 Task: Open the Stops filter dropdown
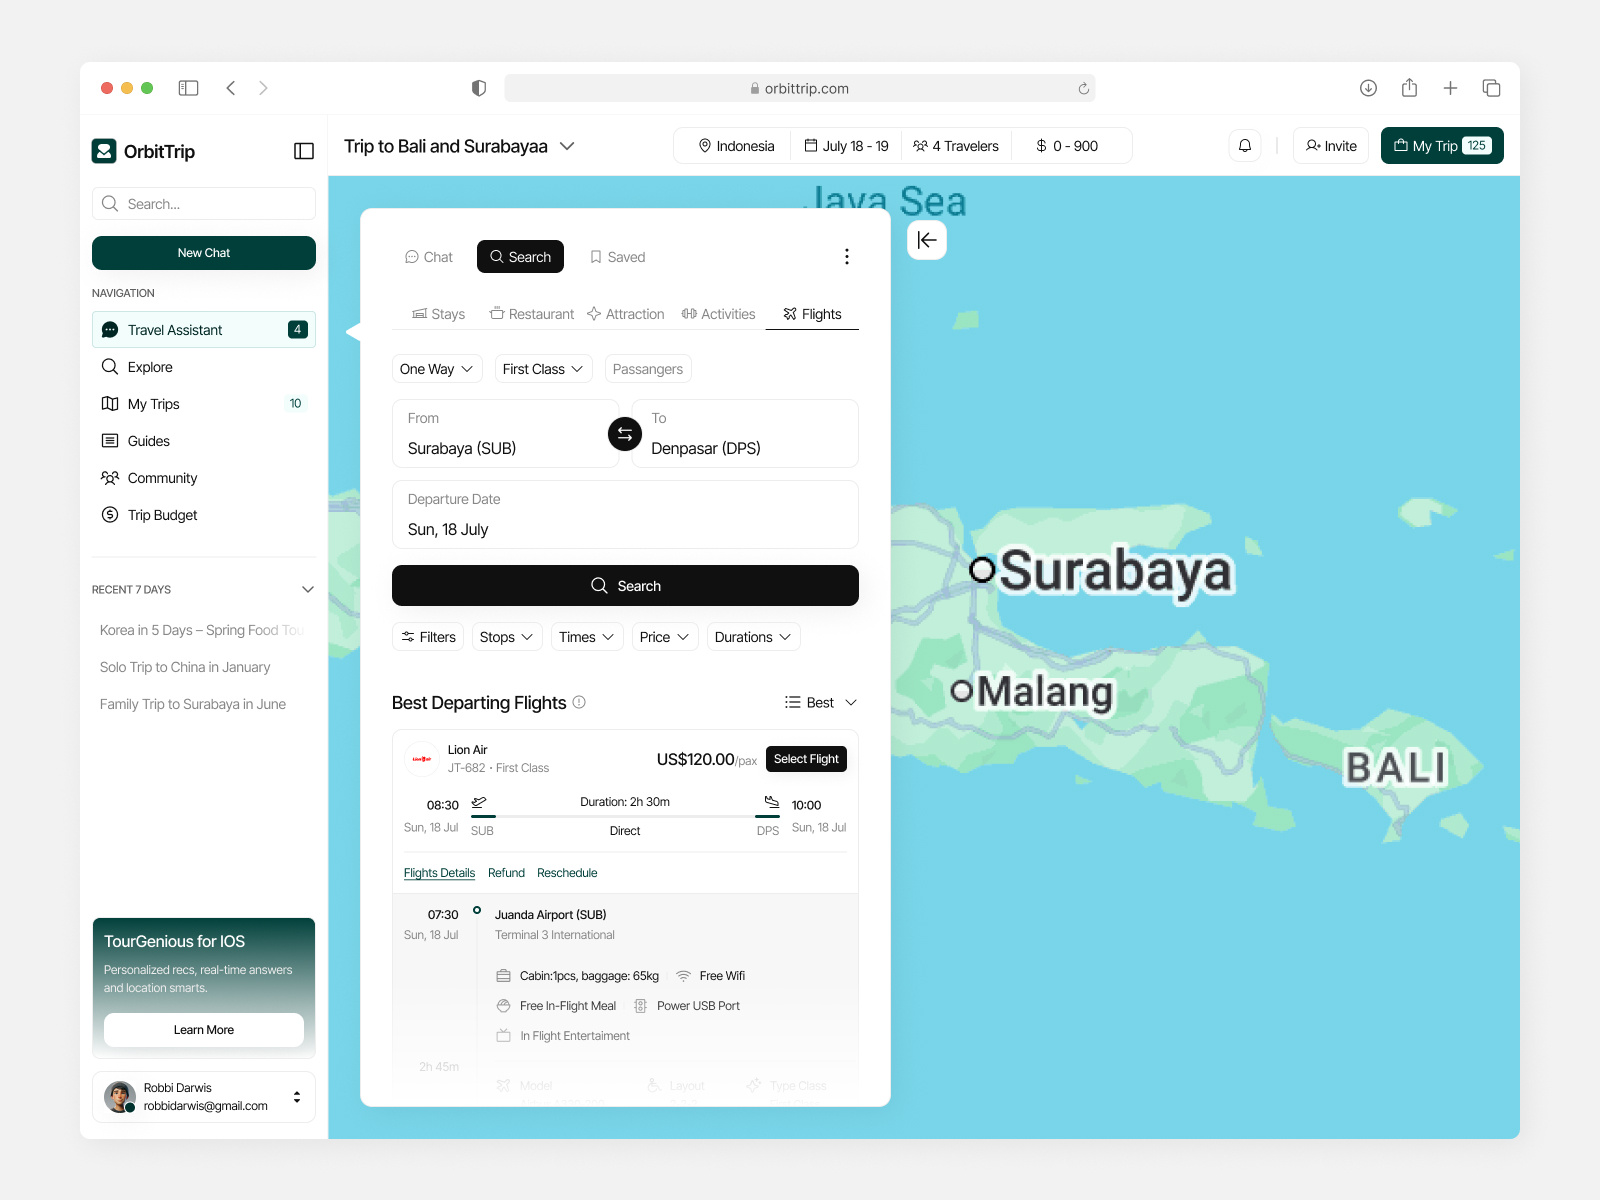click(x=507, y=637)
